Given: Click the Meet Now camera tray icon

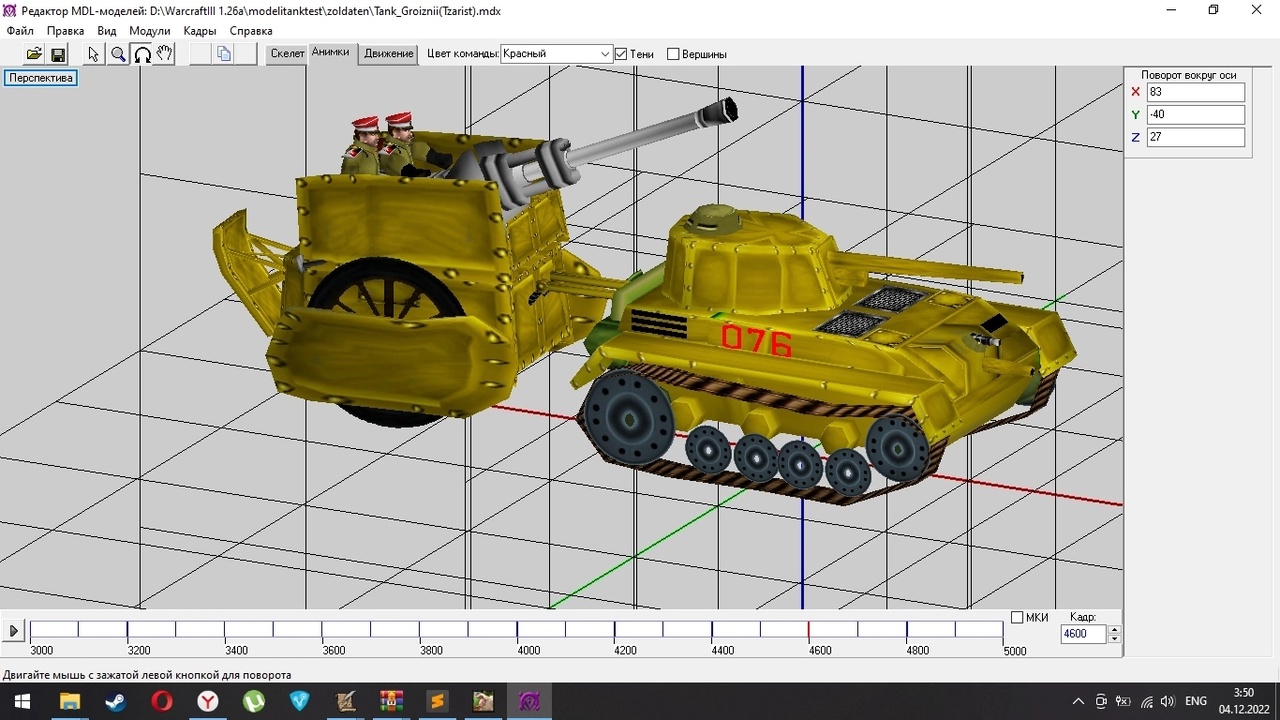Looking at the screenshot, I should [x=1101, y=701].
